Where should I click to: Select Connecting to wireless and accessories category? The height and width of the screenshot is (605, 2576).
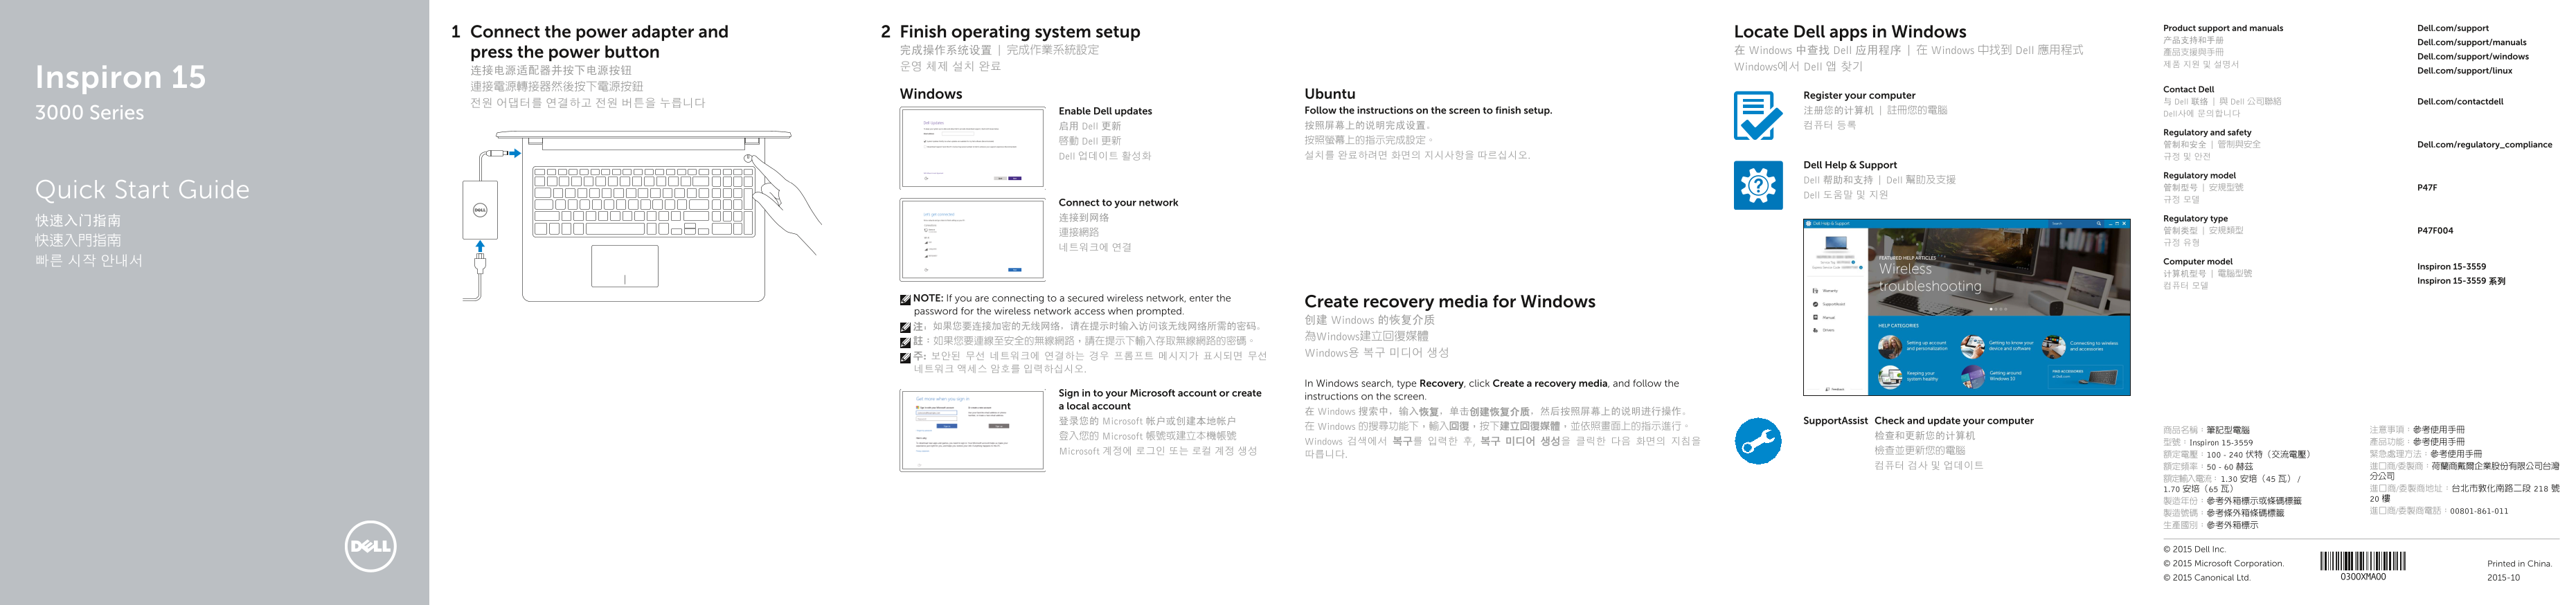point(2080,346)
